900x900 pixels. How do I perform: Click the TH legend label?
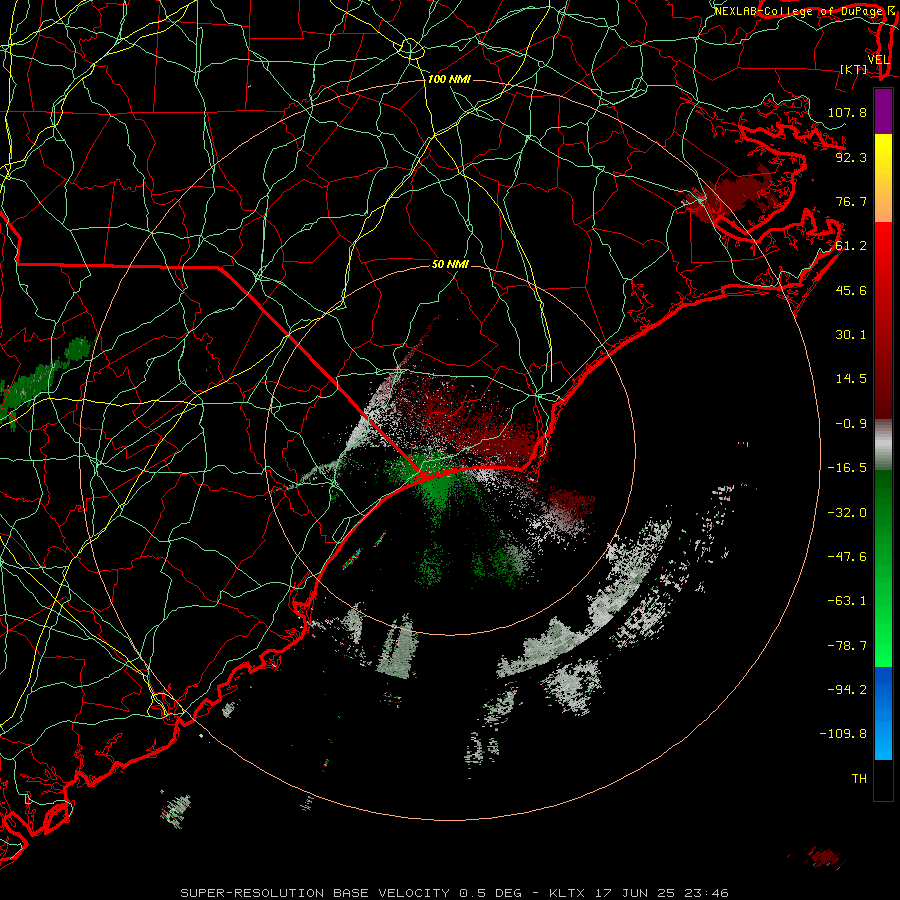859,779
